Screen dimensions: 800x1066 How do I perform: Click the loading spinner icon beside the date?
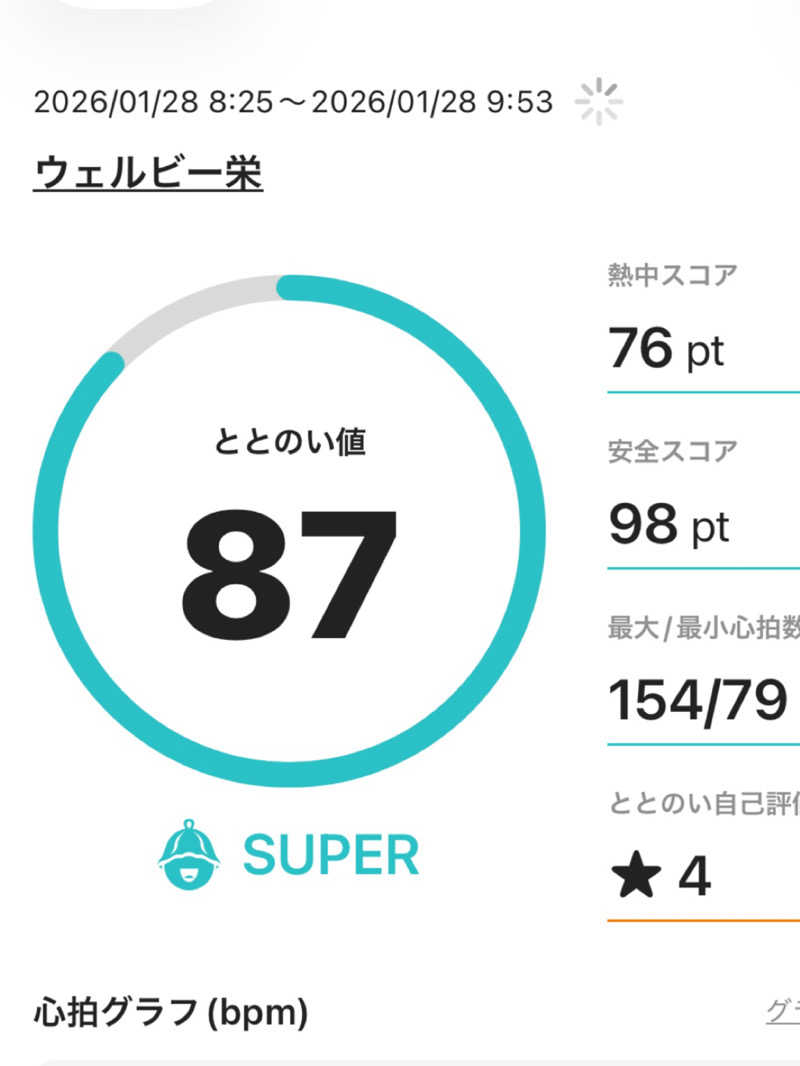tap(599, 103)
